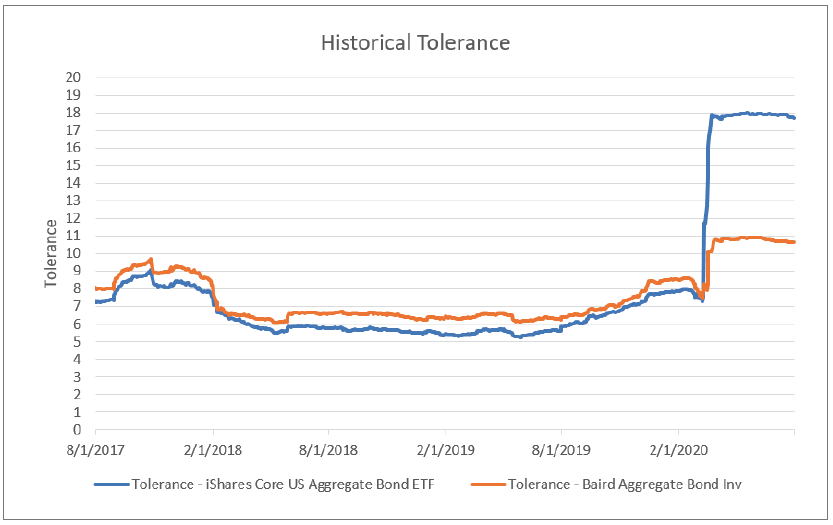Select the vertical "Tolerance" axis title
This screenshot has height=525, width=833.
pyautogui.click(x=50, y=253)
